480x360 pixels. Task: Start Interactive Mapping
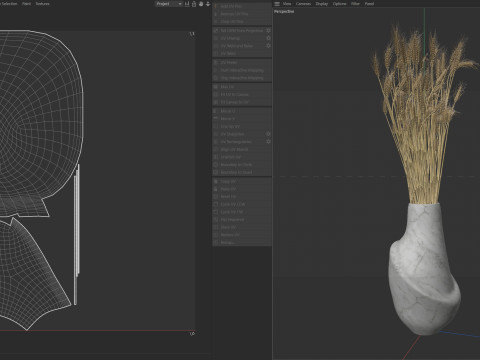(242, 70)
